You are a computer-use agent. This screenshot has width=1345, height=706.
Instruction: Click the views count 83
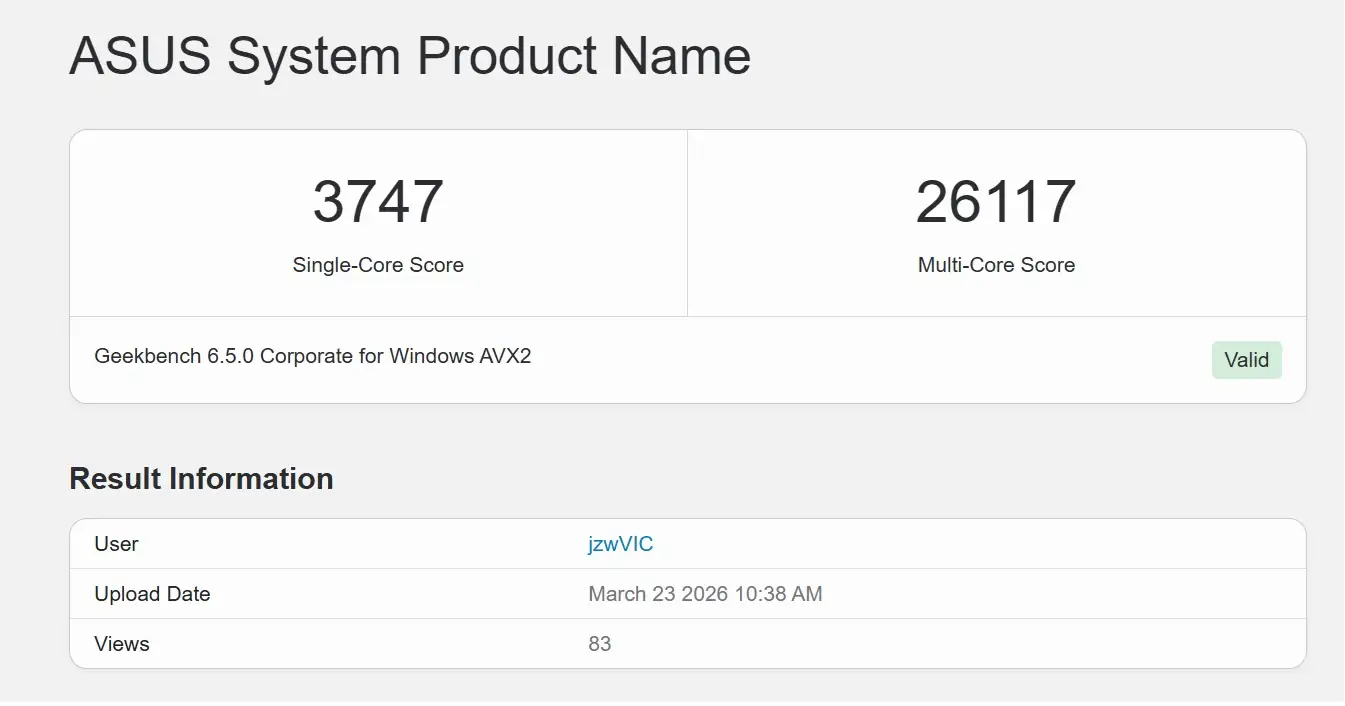pos(600,644)
